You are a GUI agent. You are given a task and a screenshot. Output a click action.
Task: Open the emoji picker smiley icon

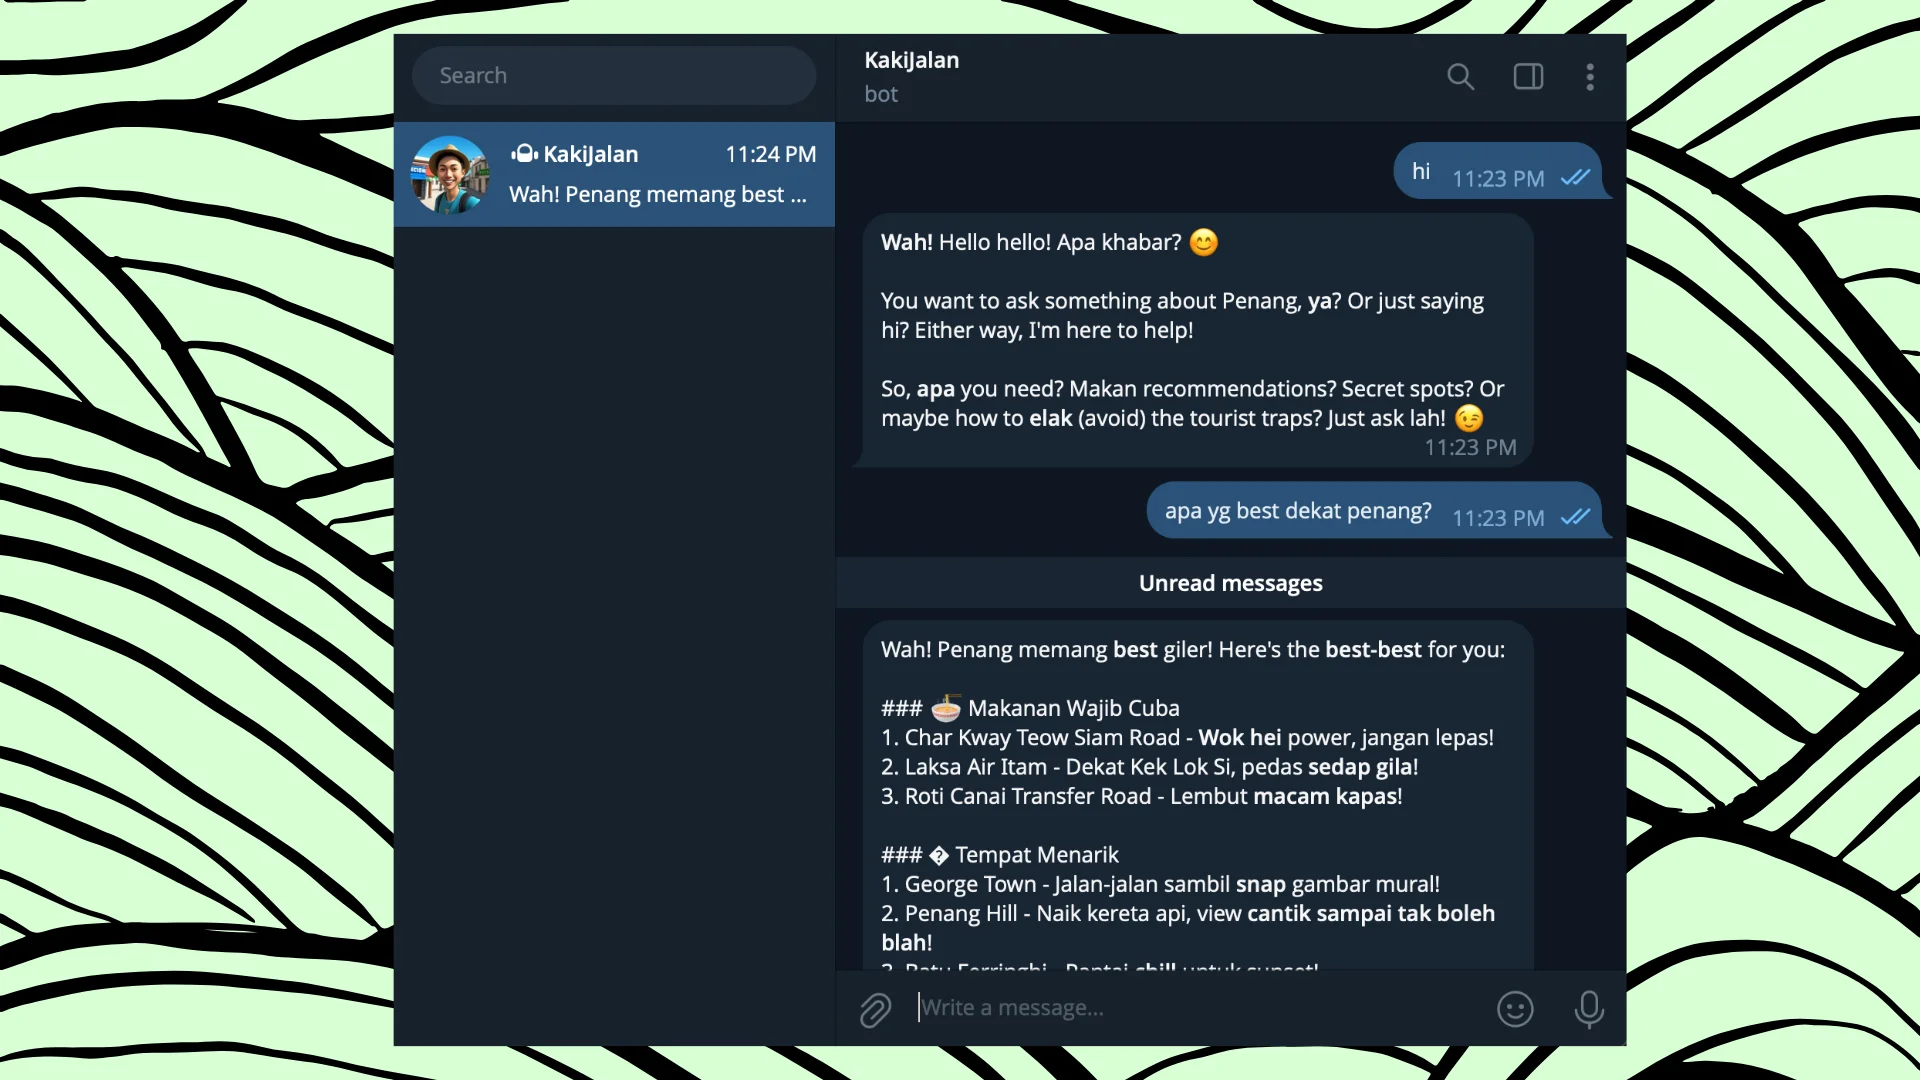1515,1009
